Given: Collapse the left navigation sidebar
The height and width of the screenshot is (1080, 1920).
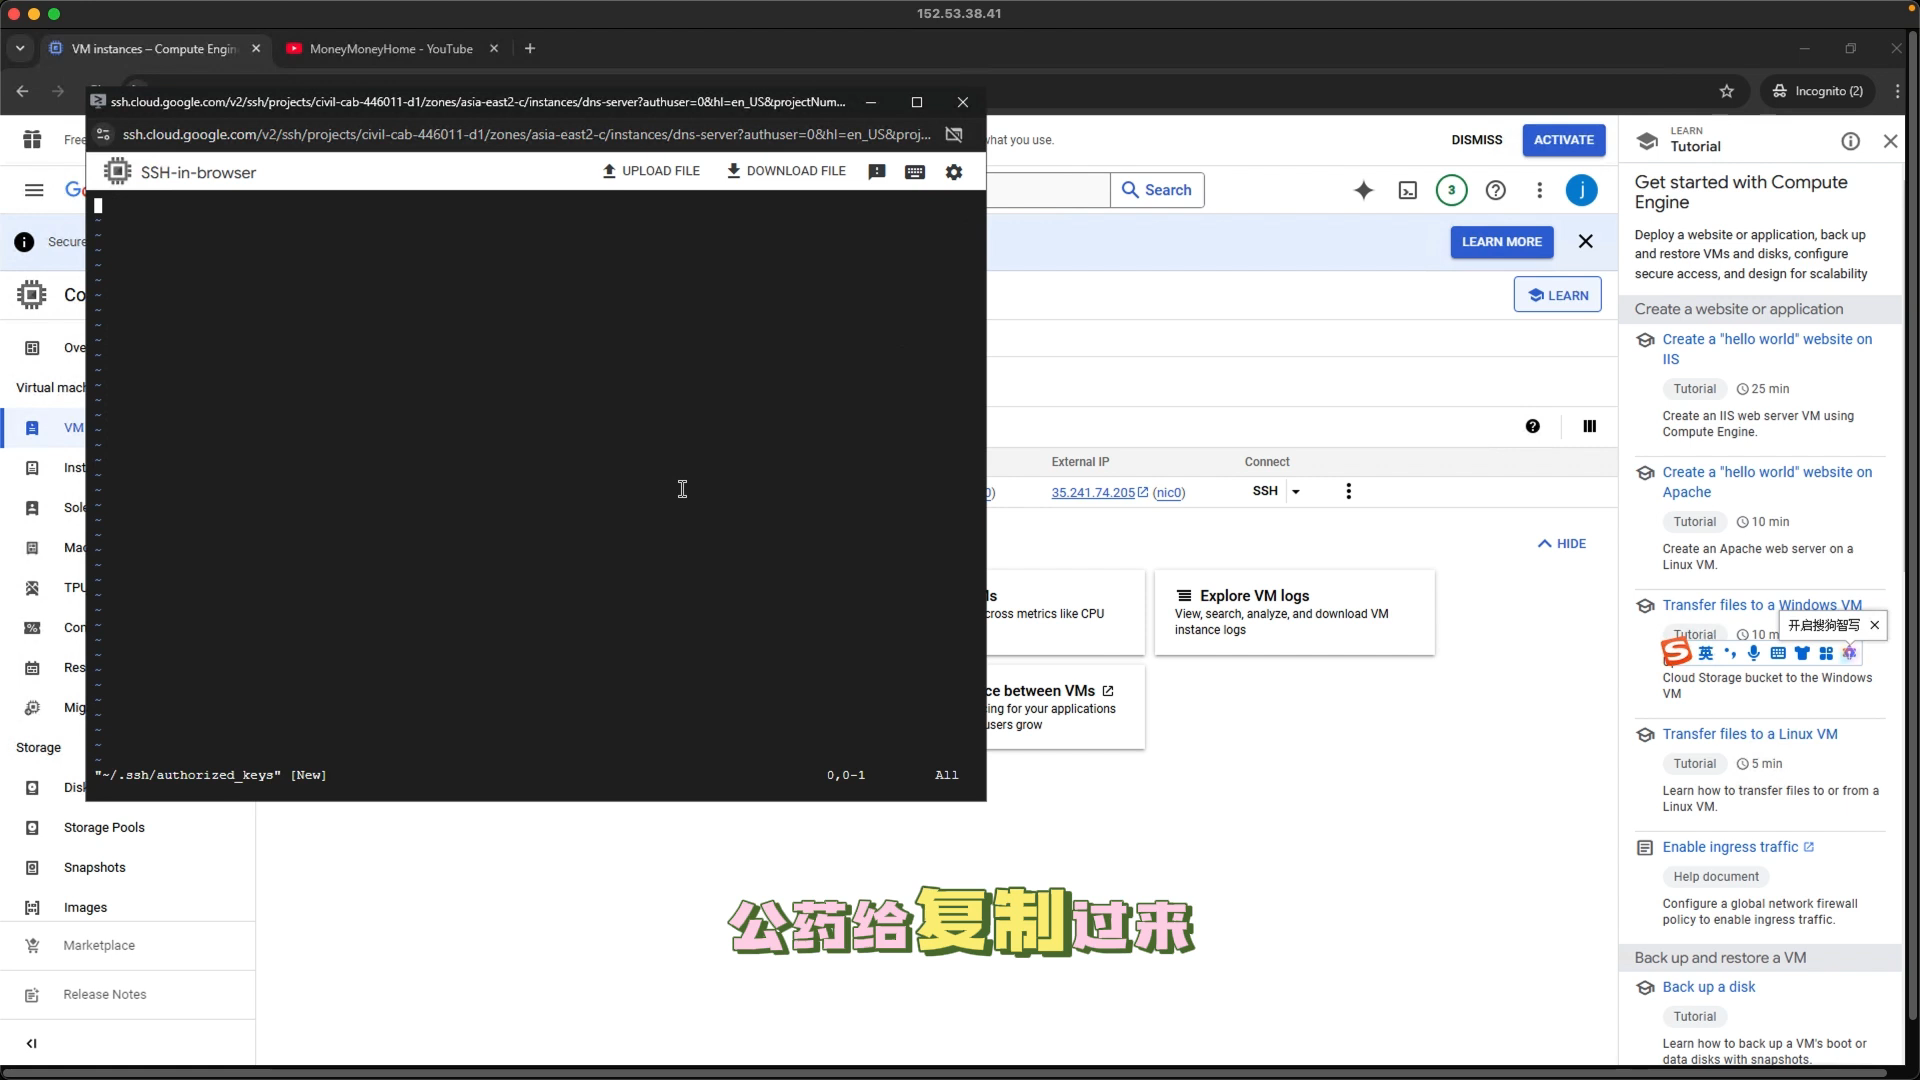Looking at the screenshot, I should tap(32, 1043).
